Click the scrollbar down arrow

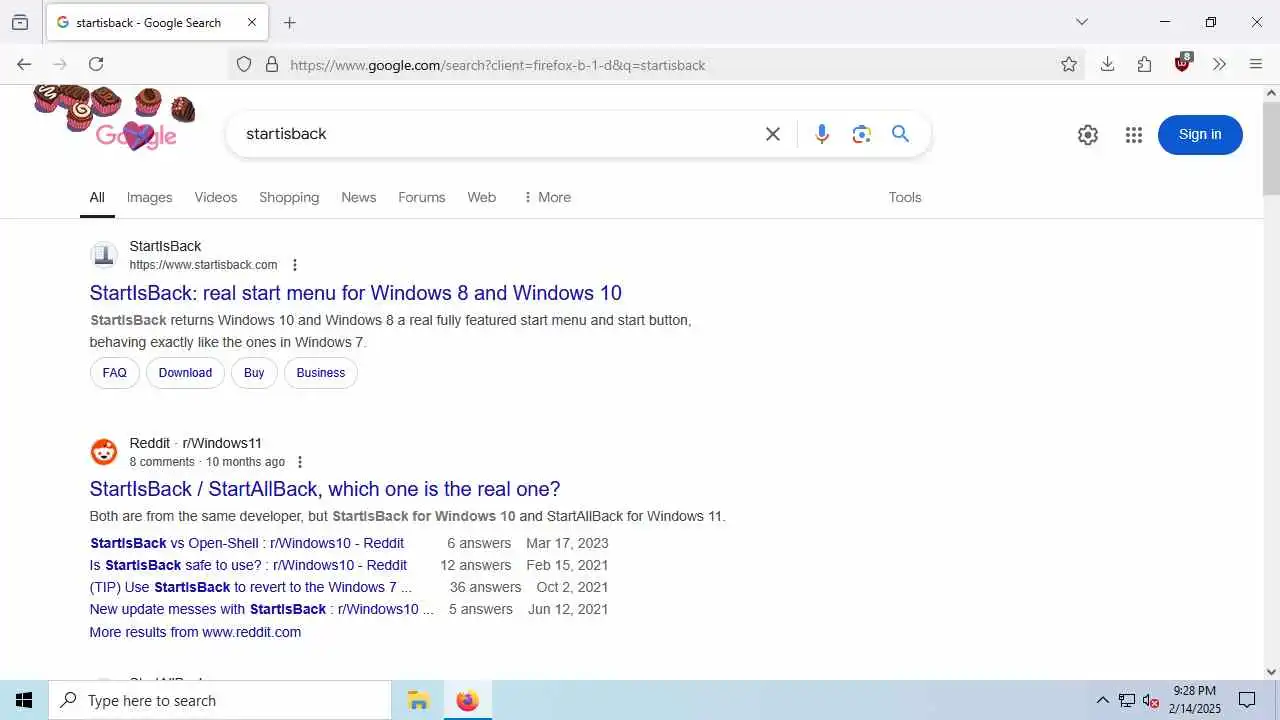pos(1271,672)
